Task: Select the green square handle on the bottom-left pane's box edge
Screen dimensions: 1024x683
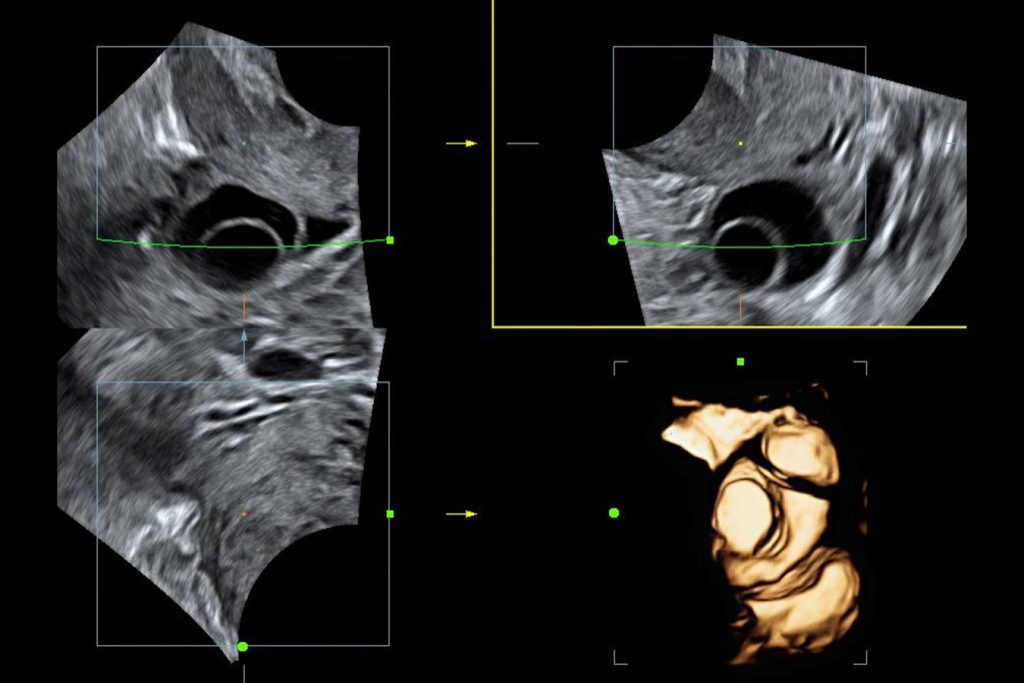Action: click(390, 514)
